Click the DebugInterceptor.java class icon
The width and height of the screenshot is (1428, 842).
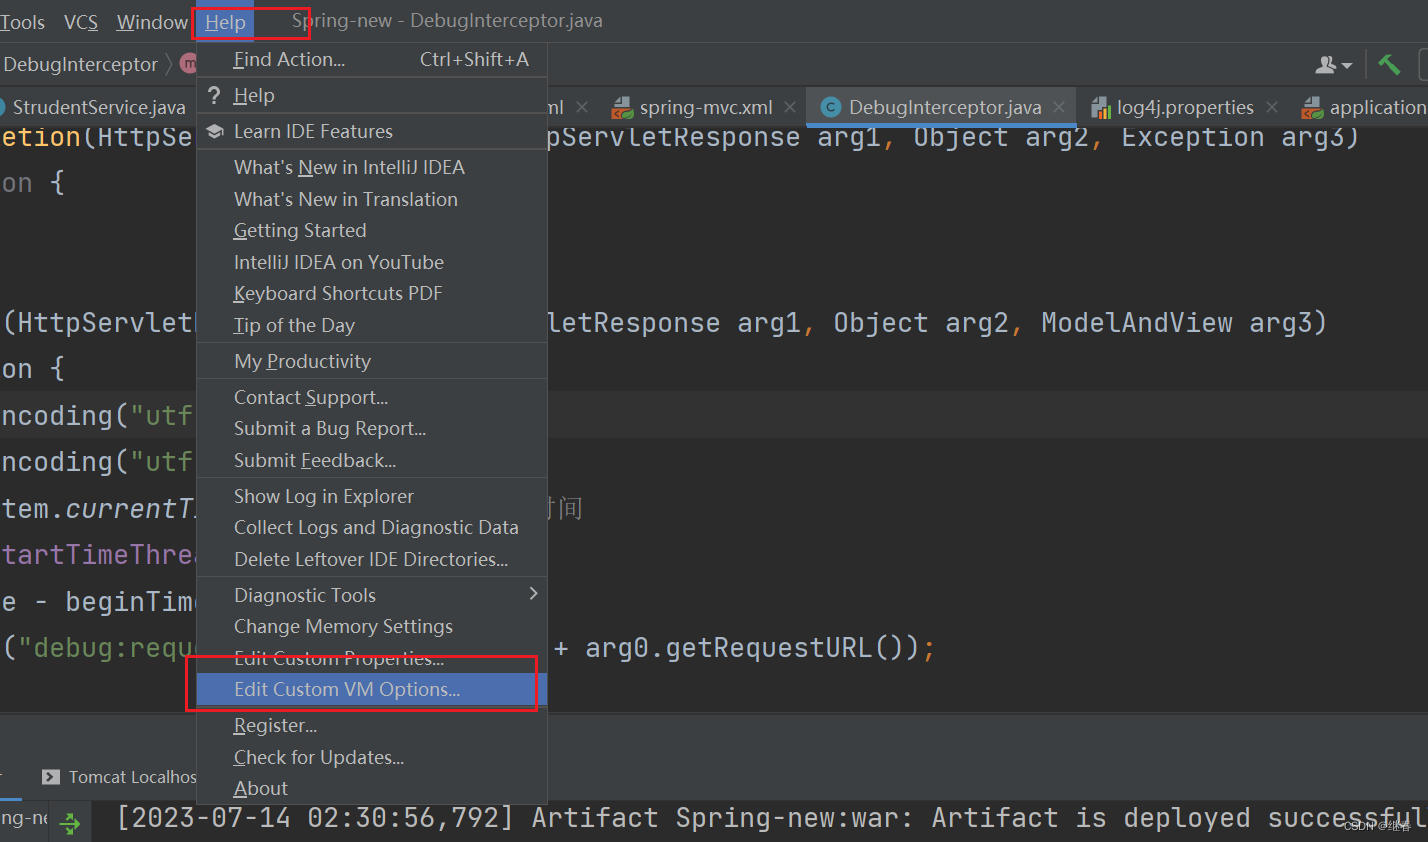click(x=830, y=107)
